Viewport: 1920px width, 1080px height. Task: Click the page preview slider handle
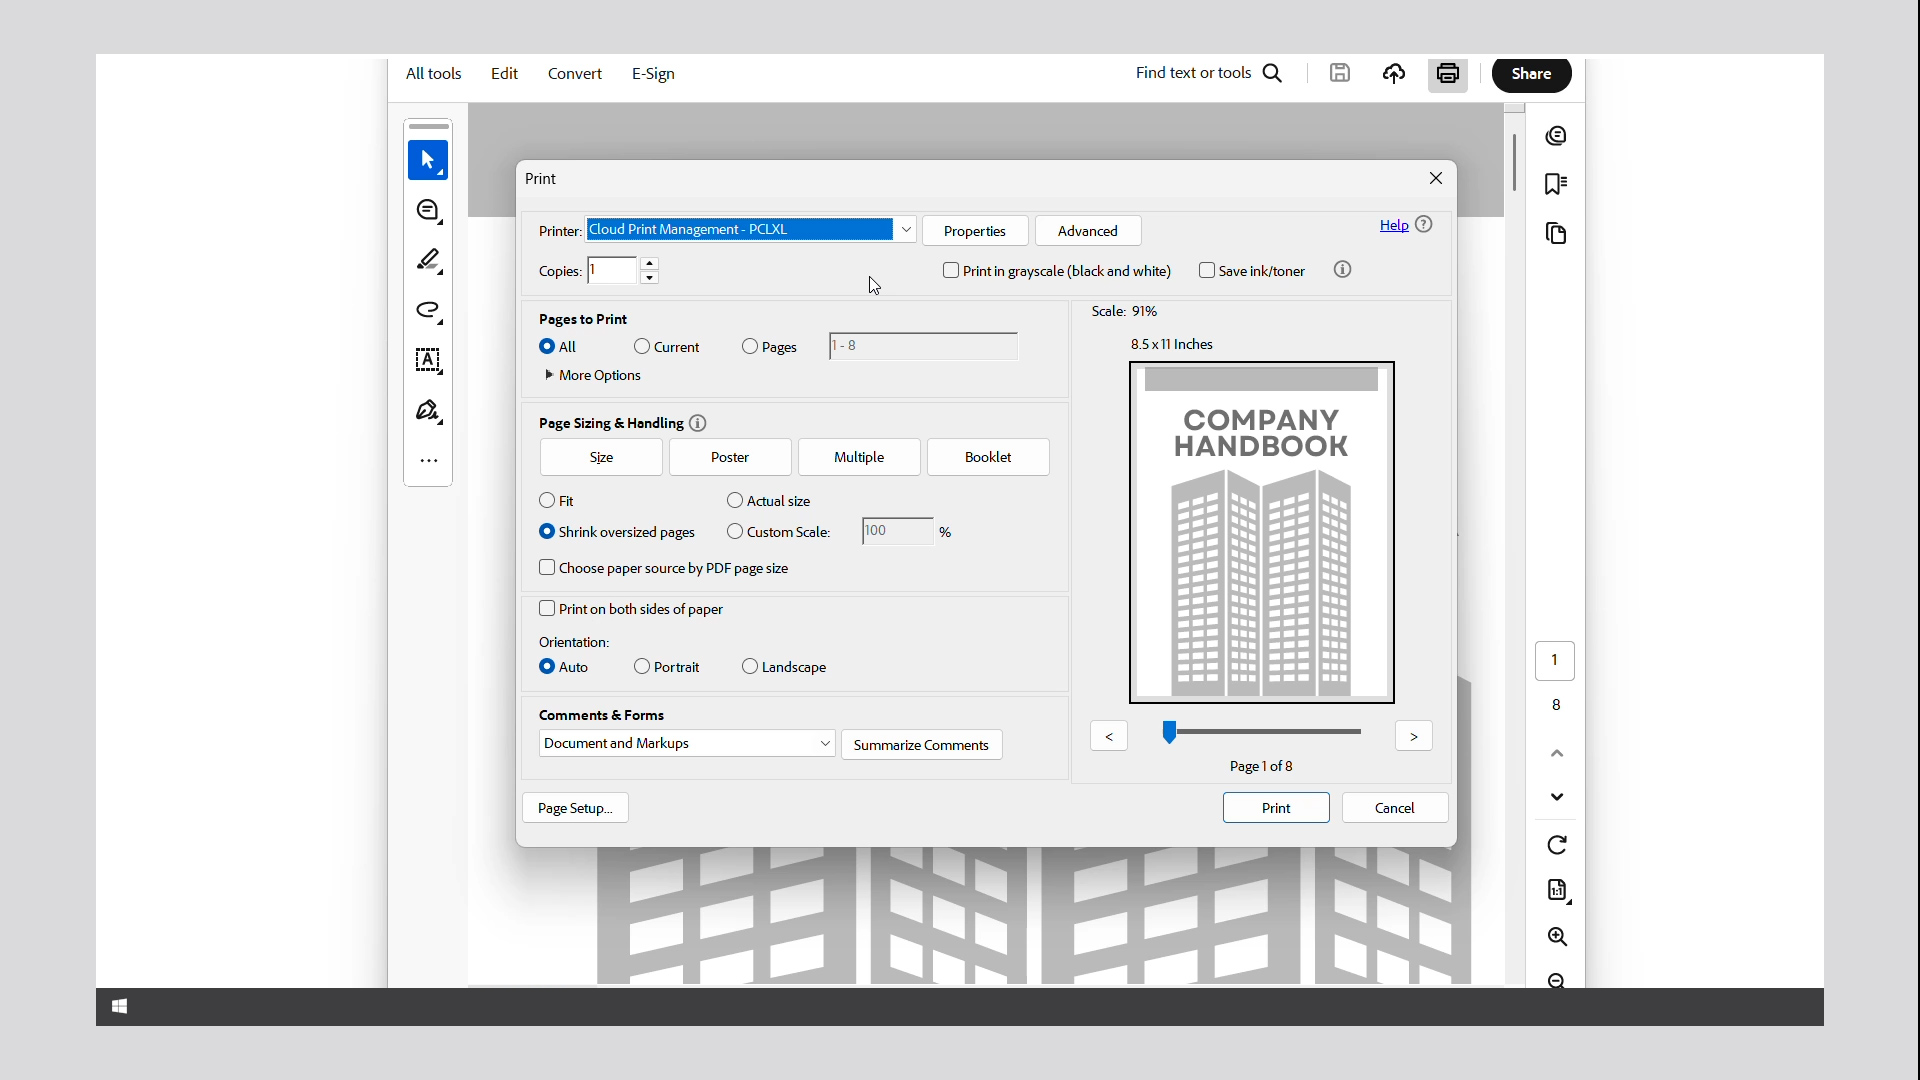pos(1169,733)
